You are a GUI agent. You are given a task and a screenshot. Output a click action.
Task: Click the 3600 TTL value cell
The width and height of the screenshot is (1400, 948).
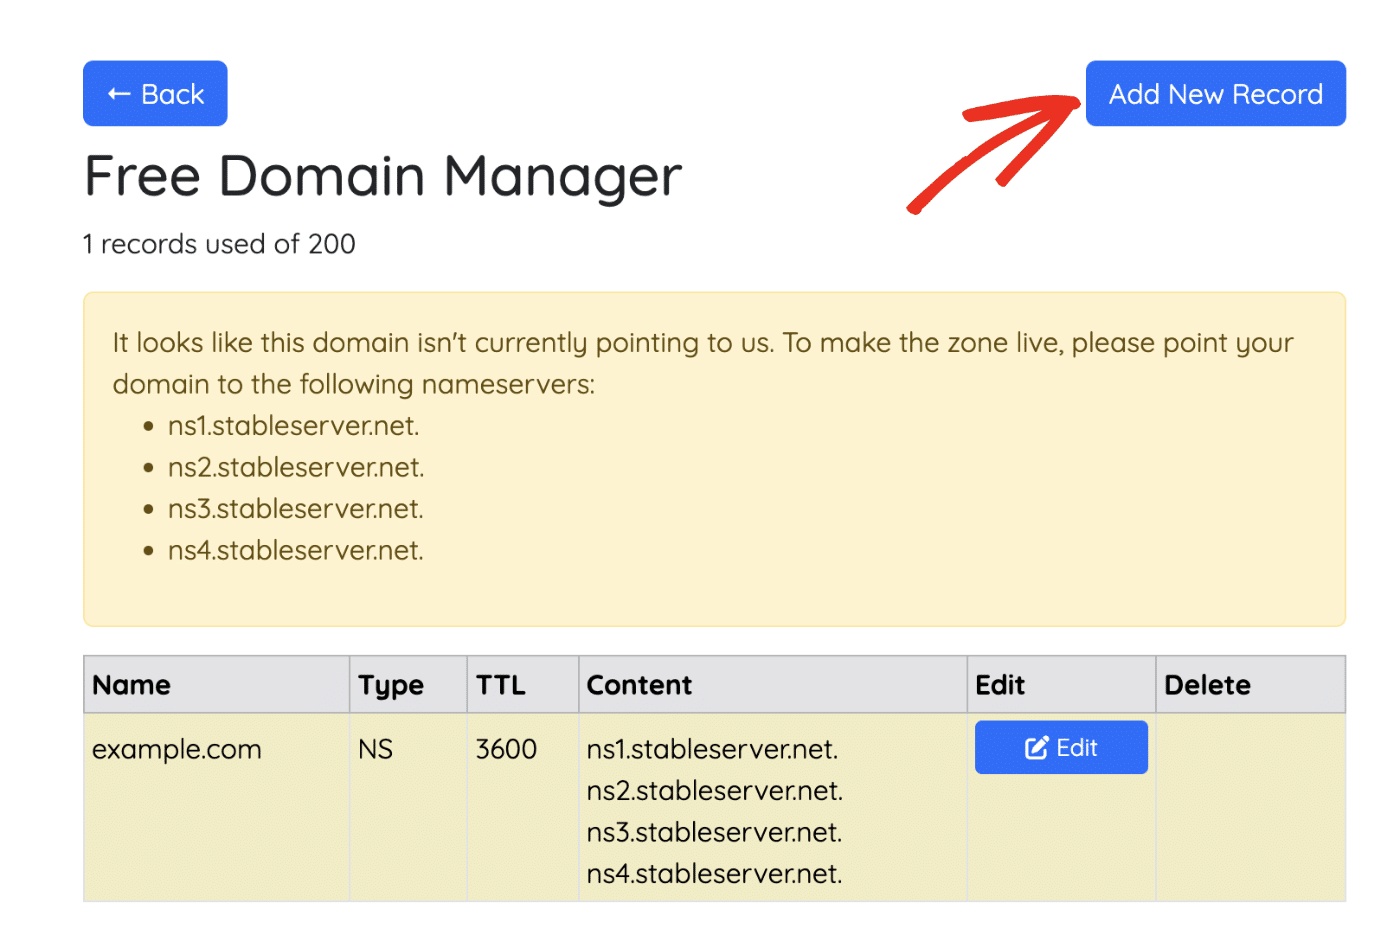tap(506, 749)
